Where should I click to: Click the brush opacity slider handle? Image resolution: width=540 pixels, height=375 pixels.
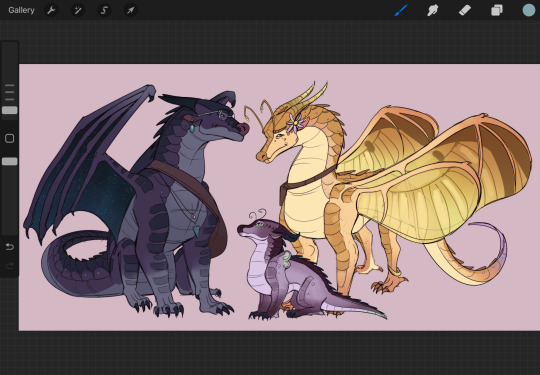pyautogui.click(x=10, y=162)
